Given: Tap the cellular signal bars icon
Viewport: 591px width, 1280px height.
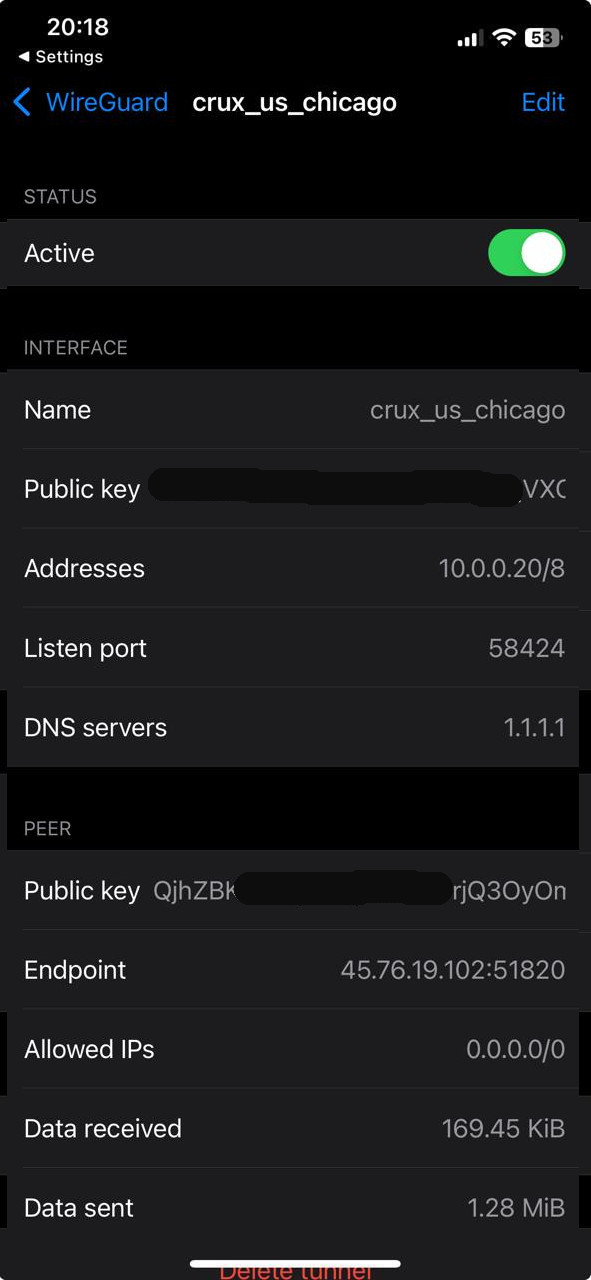Looking at the screenshot, I should pos(470,39).
